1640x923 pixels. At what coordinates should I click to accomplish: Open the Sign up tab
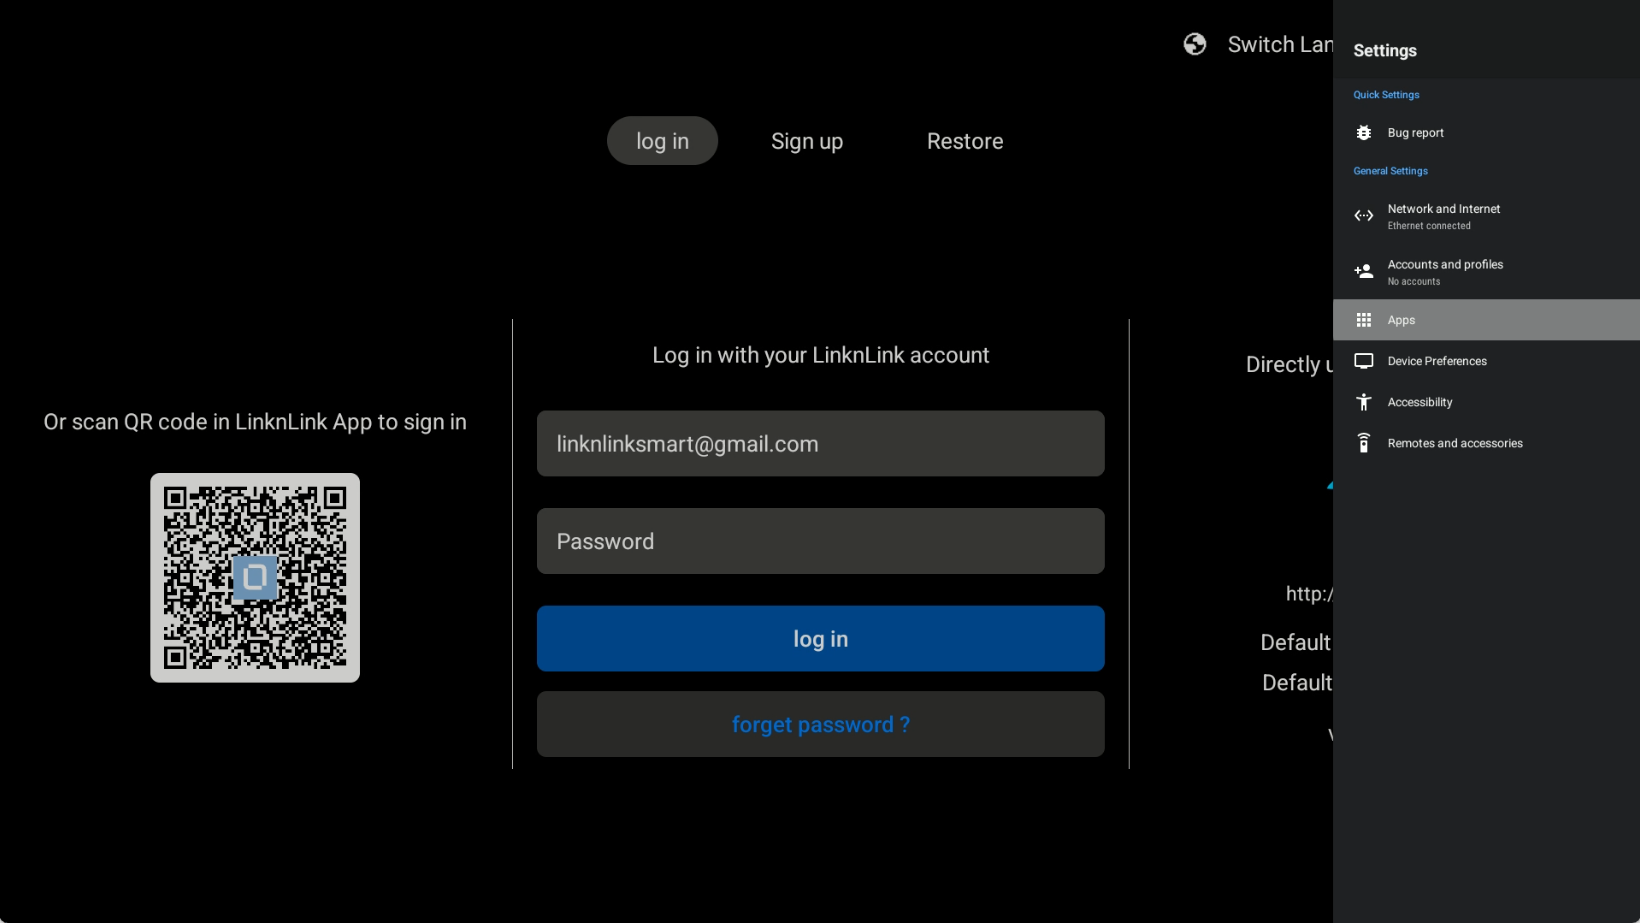(807, 141)
